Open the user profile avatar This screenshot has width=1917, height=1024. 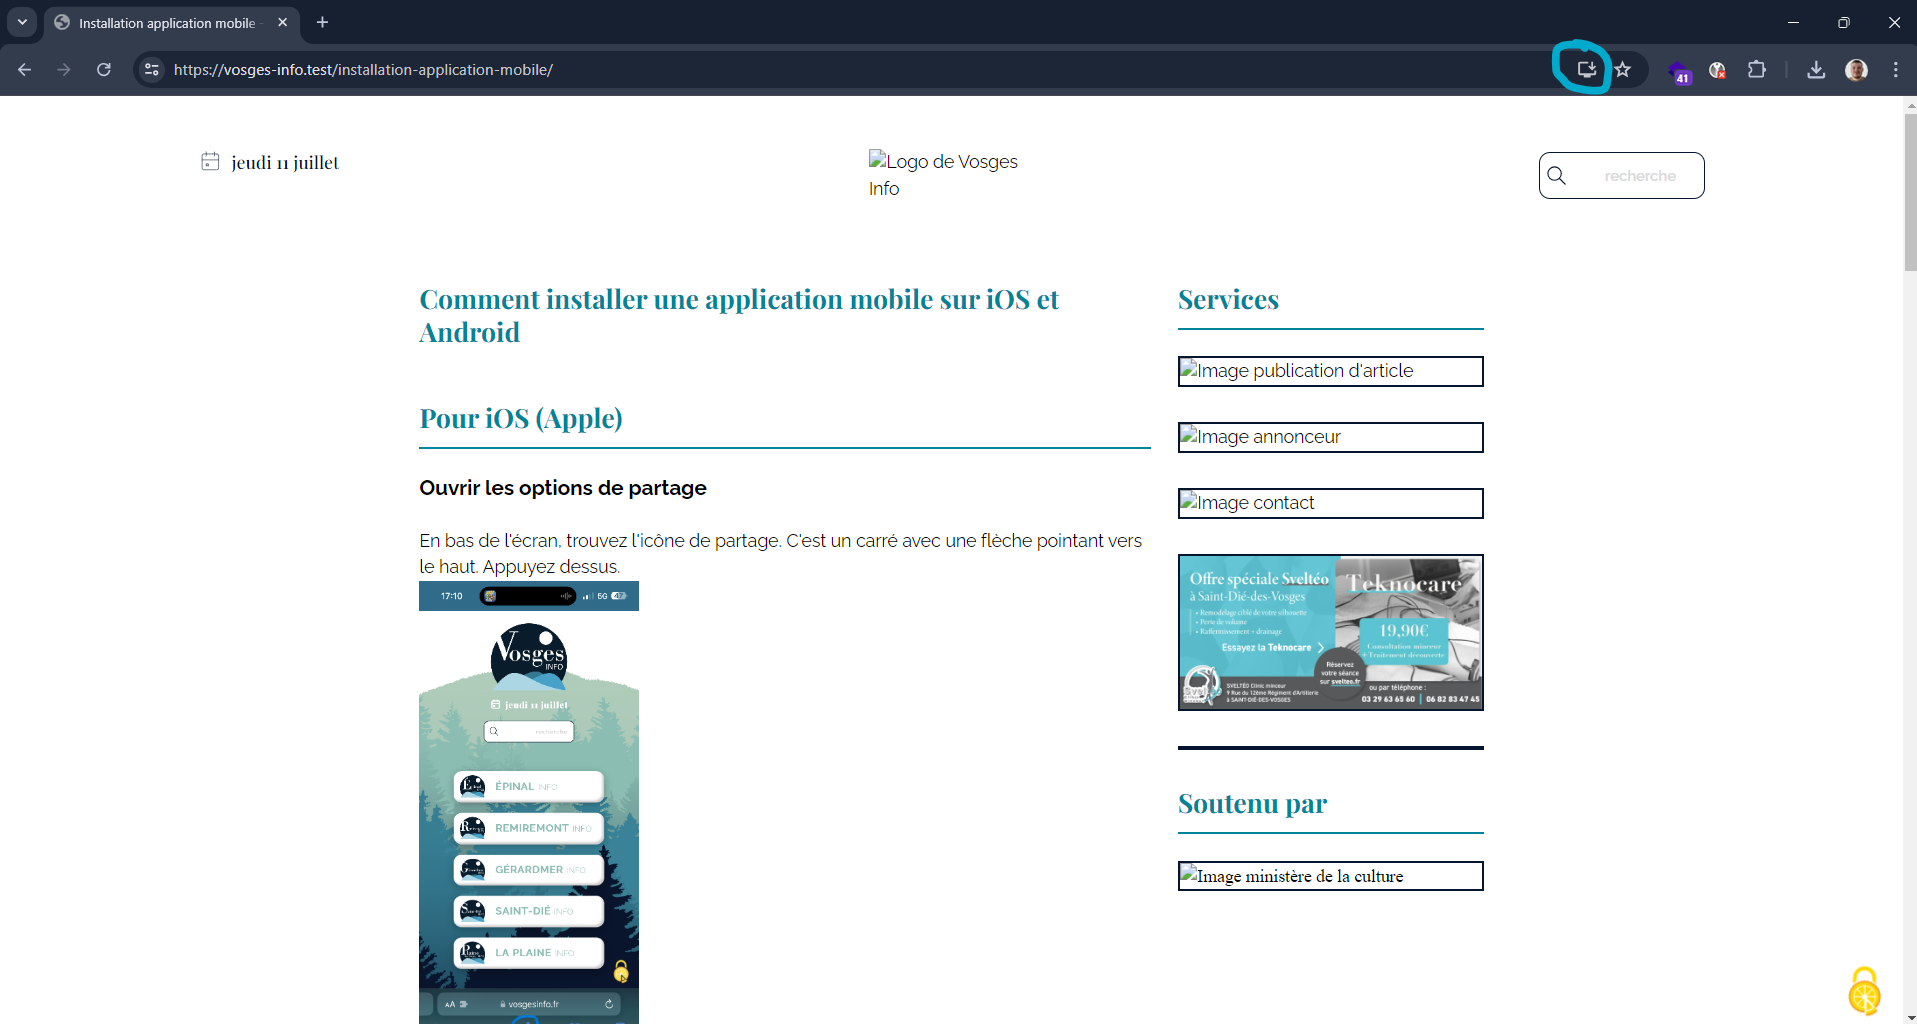tap(1857, 69)
